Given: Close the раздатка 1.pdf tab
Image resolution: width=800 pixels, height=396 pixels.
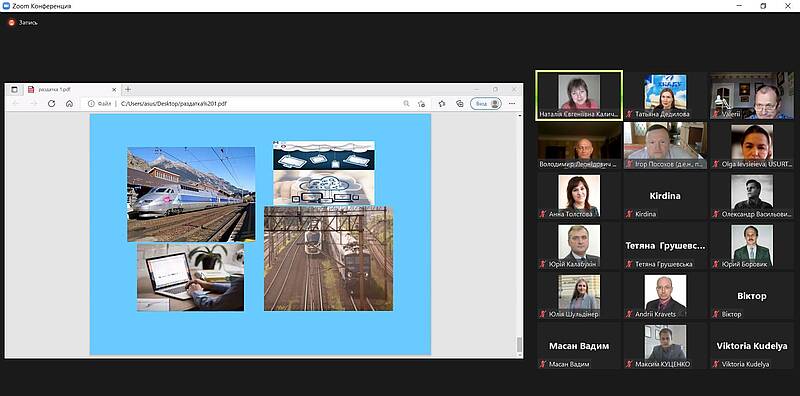Looking at the screenshot, I should click(114, 90).
